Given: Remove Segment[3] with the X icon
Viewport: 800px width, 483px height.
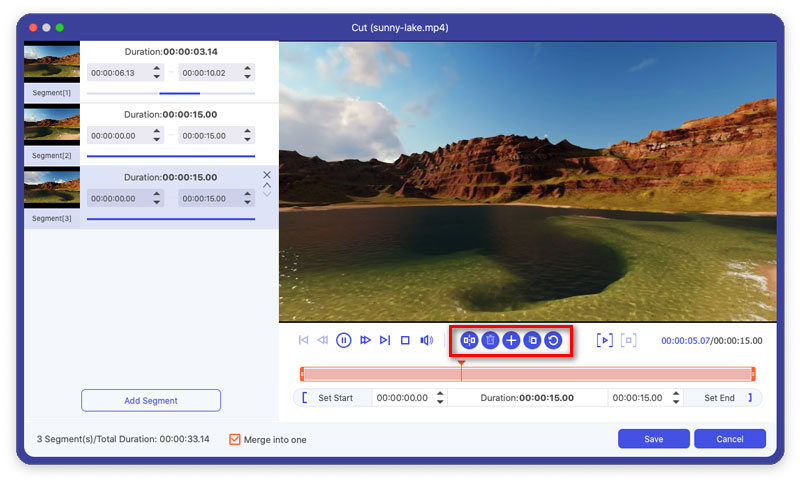Looking at the screenshot, I should 267,175.
